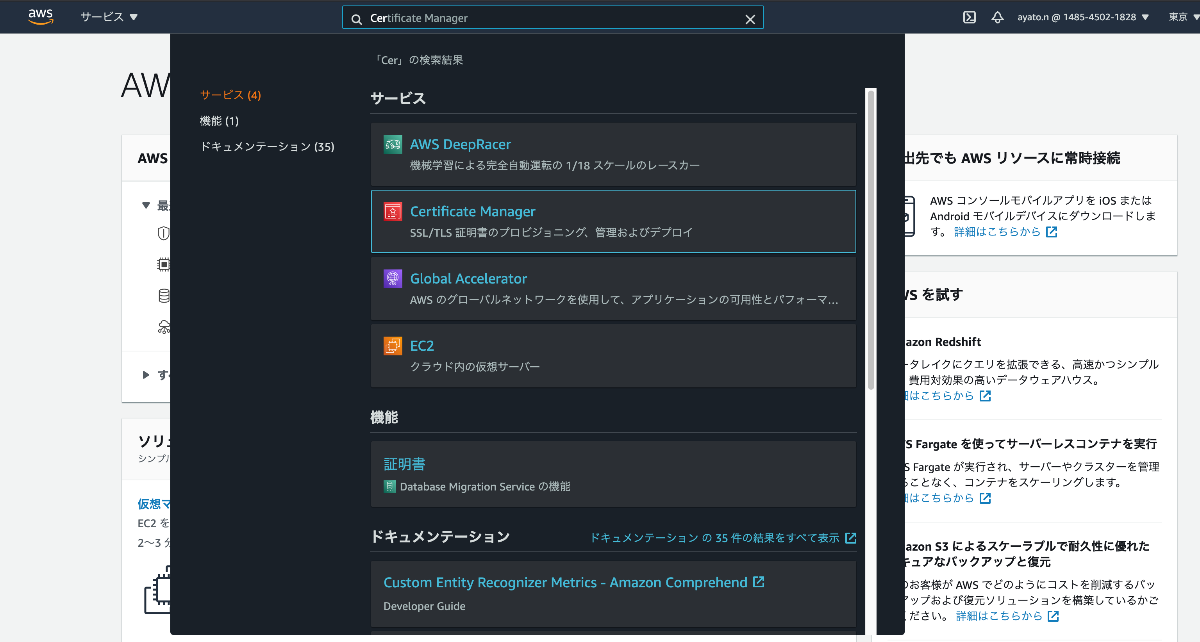Open the S3 詳細はこちらから link
This screenshot has width=1200, height=642.
pyautogui.click(x=999, y=616)
